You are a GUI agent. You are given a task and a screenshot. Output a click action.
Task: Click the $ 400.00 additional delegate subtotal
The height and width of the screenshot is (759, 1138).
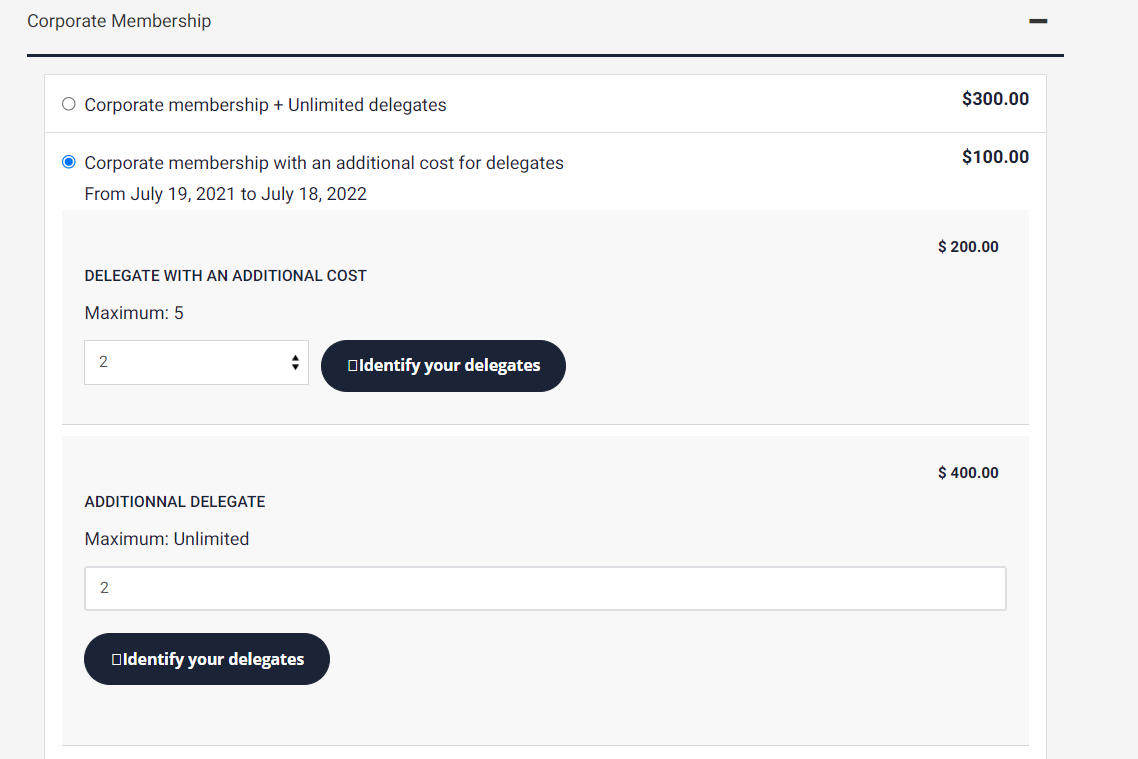(x=968, y=473)
